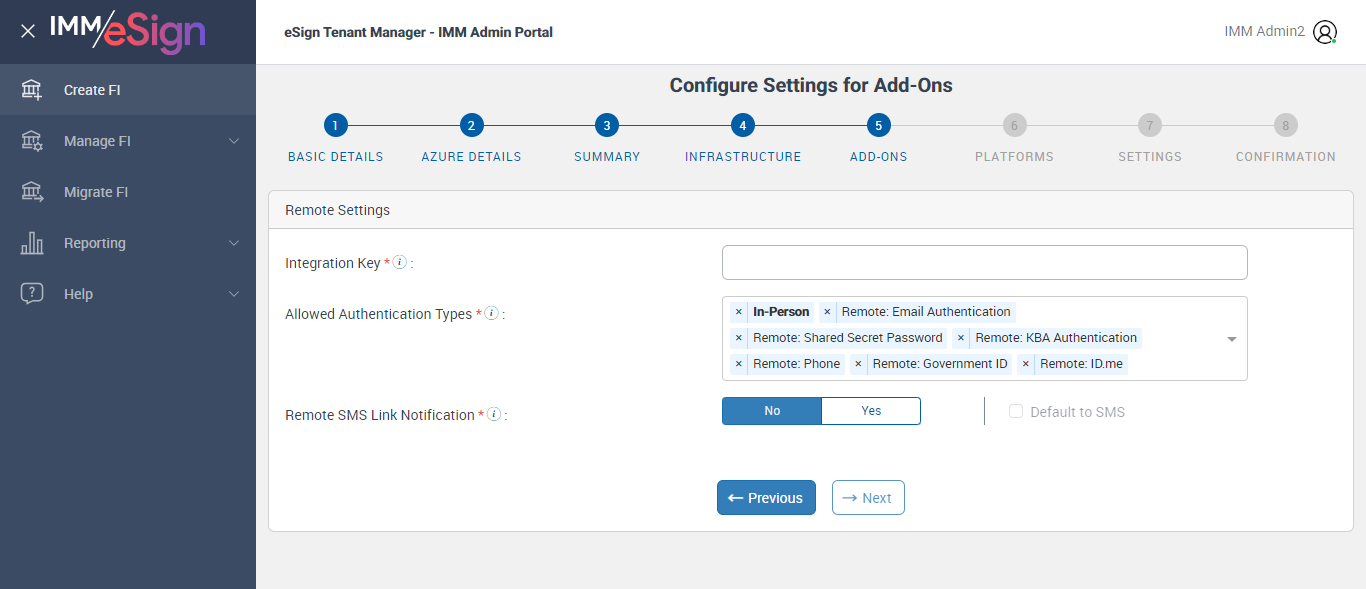Expand the Reporting submenu chevron
The width and height of the screenshot is (1366, 589).
pyautogui.click(x=234, y=243)
